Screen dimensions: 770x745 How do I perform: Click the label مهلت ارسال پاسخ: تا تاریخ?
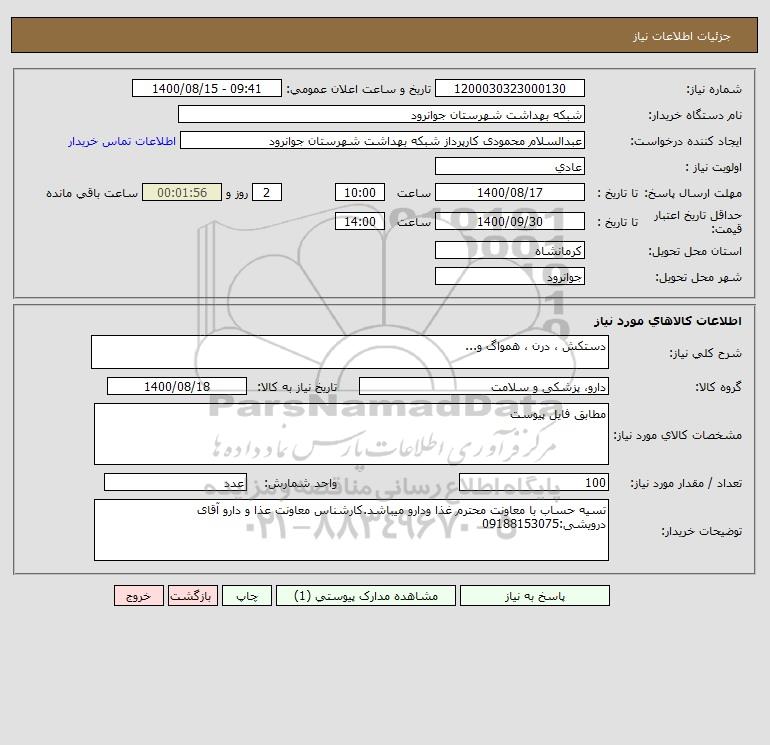(x=670, y=193)
